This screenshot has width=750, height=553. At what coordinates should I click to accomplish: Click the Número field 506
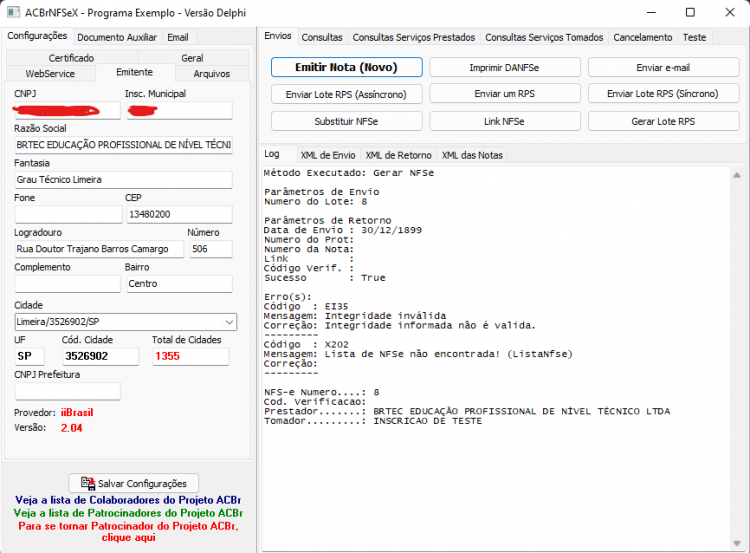click(211, 249)
